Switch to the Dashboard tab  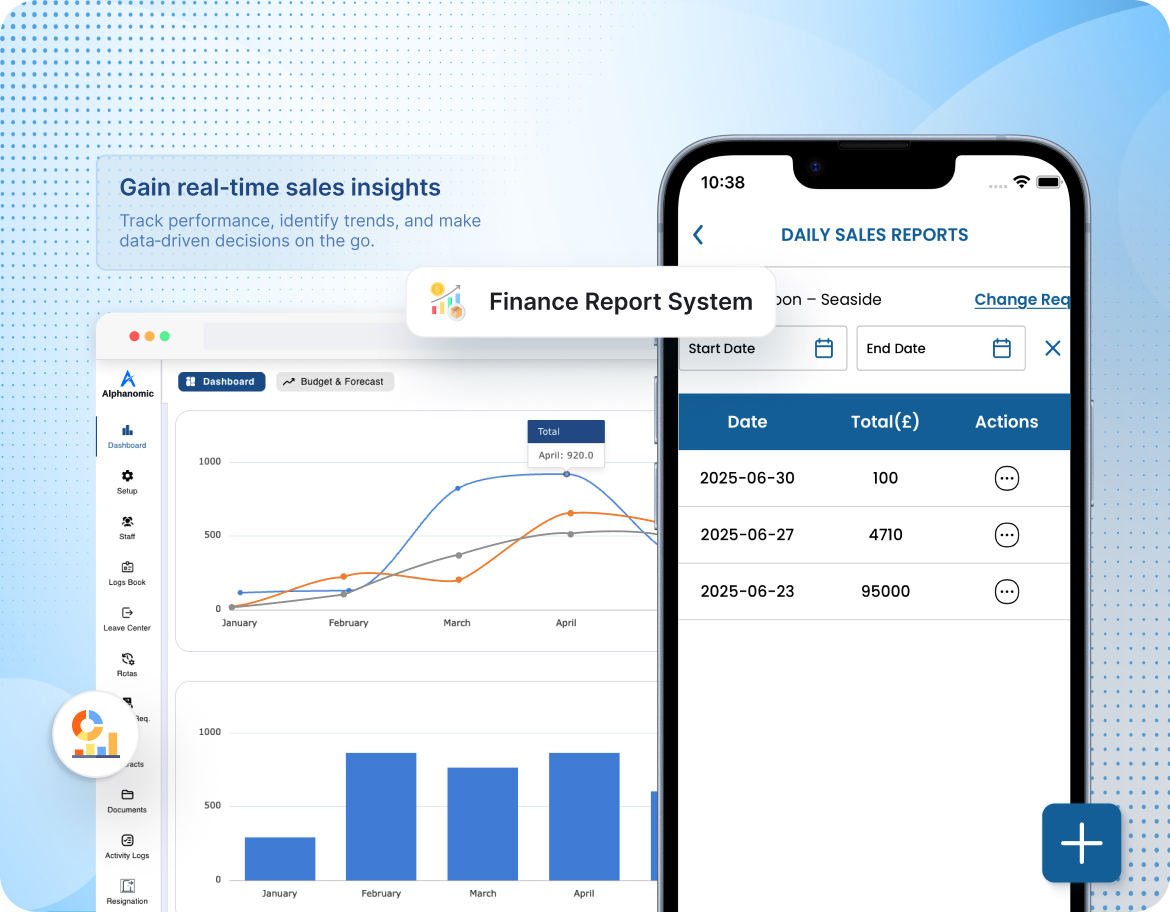click(x=221, y=381)
